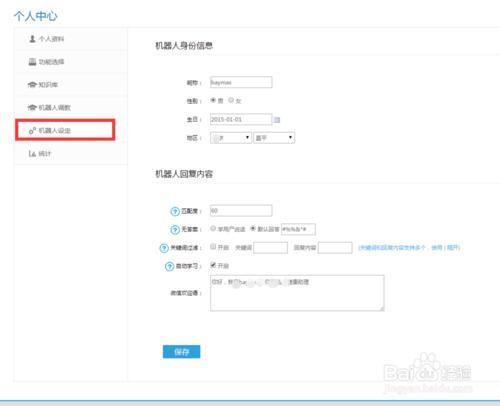The height and width of the screenshot is (406, 500).
Task: Expand the province region dropdown
Action: click(231, 138)
